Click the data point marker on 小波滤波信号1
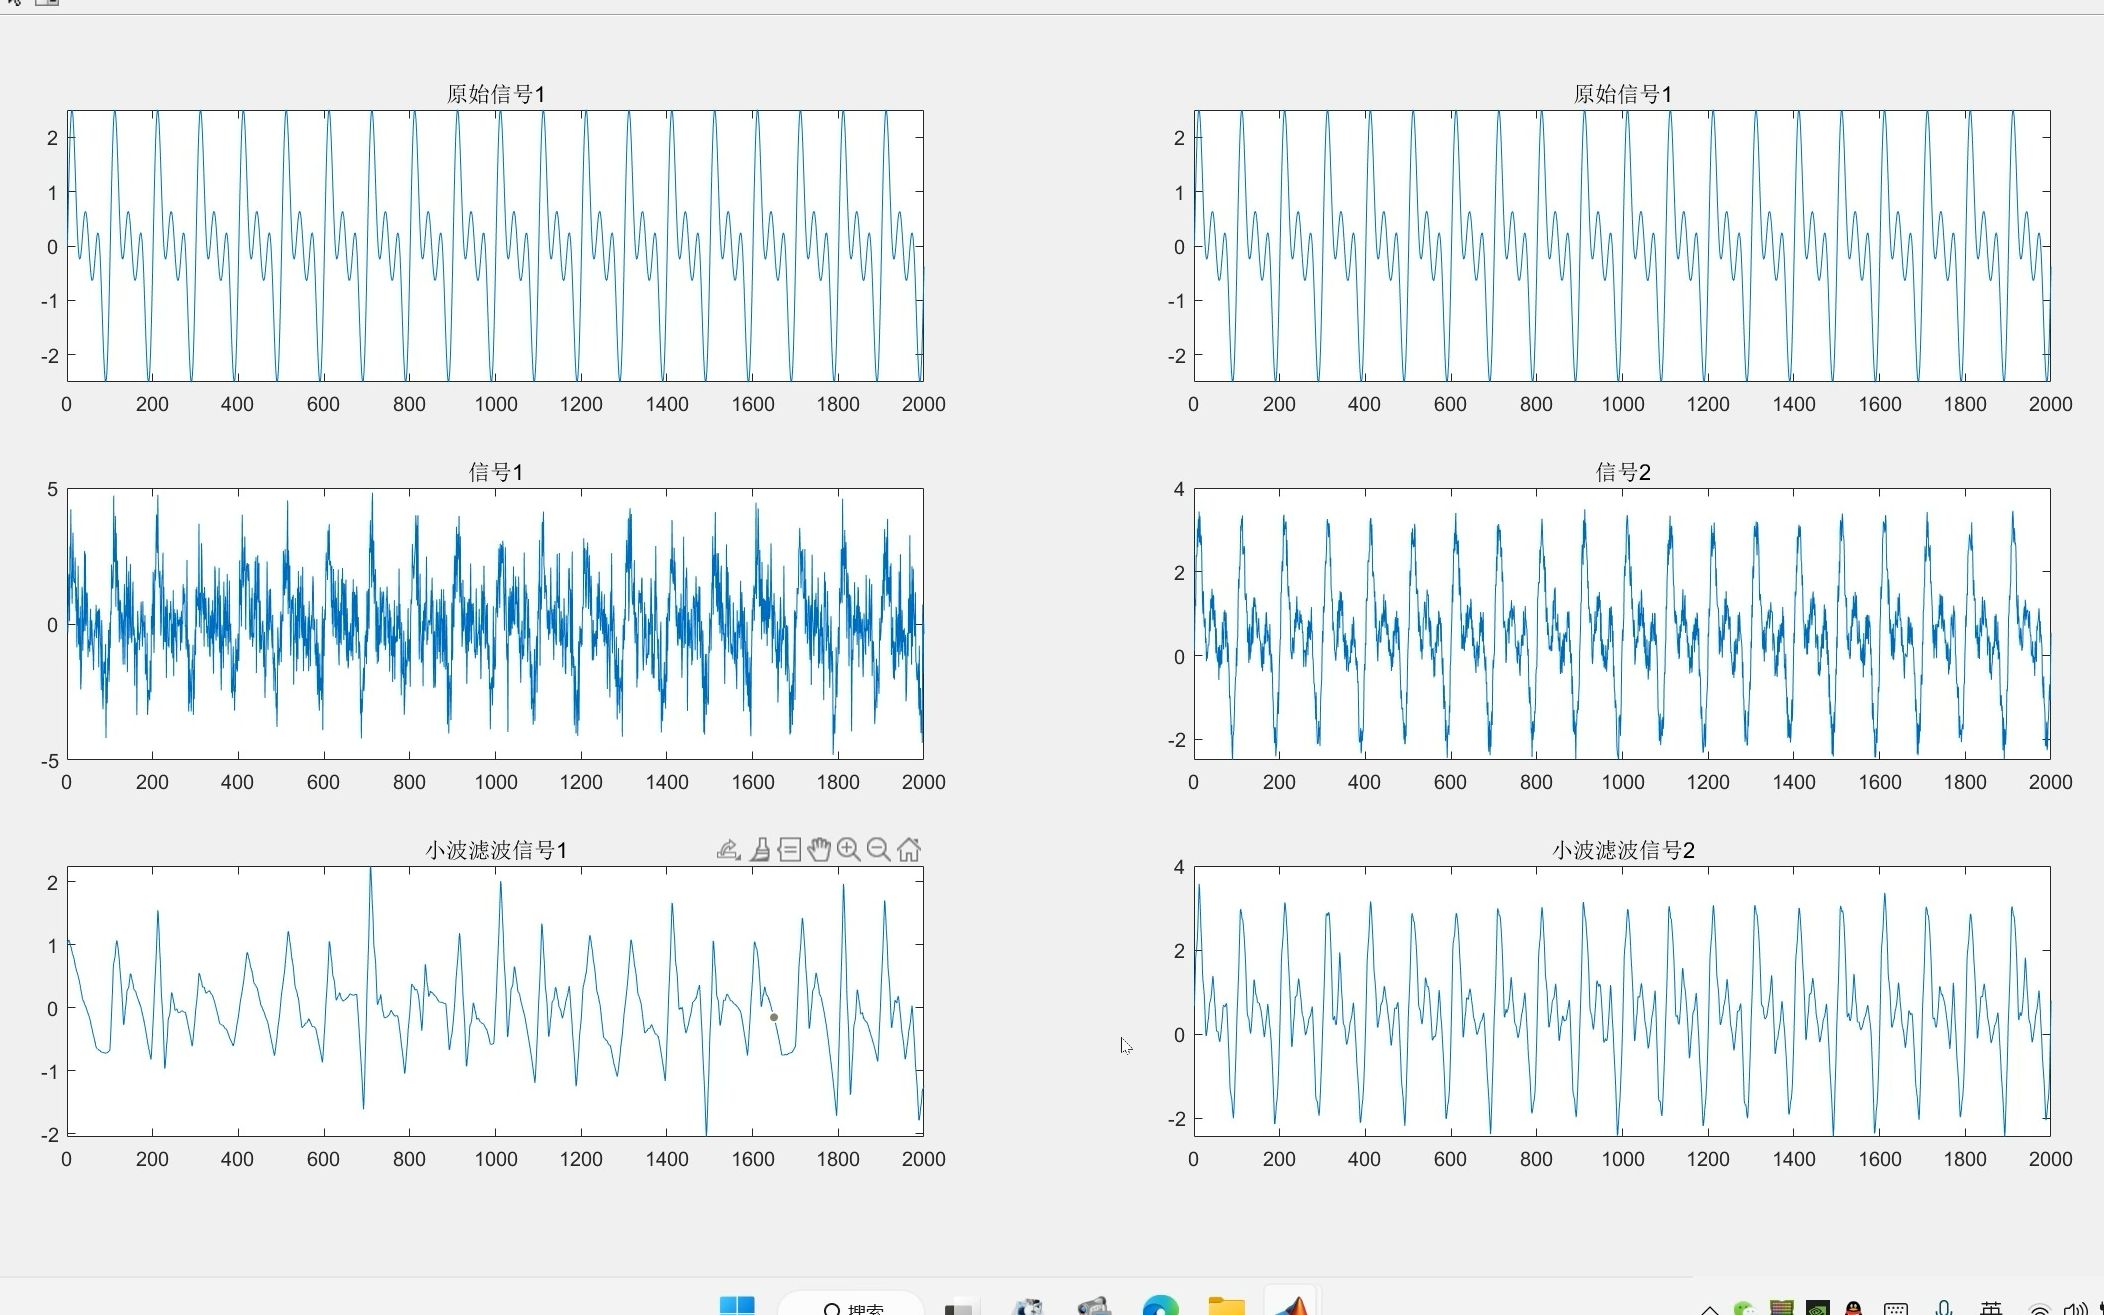The image size is (2104, 1315). pyautogui.click(x=774, y=1017)
